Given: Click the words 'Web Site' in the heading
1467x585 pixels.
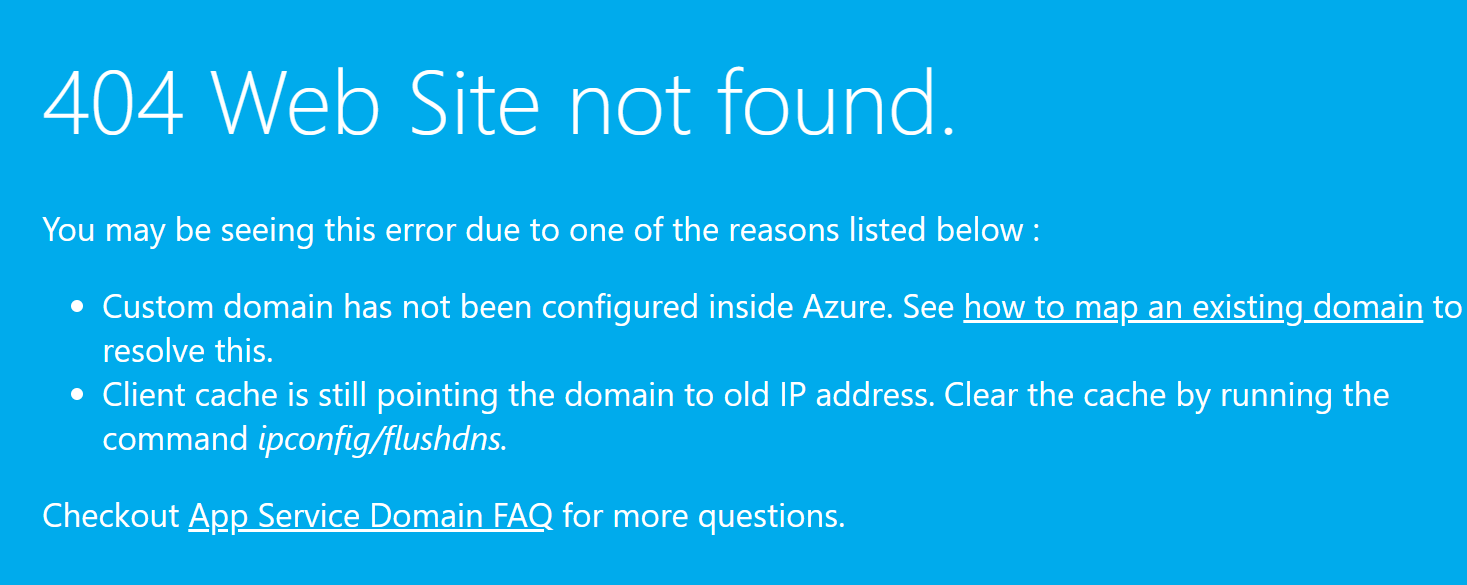Looking at the screenshot, I should (377, 103).
